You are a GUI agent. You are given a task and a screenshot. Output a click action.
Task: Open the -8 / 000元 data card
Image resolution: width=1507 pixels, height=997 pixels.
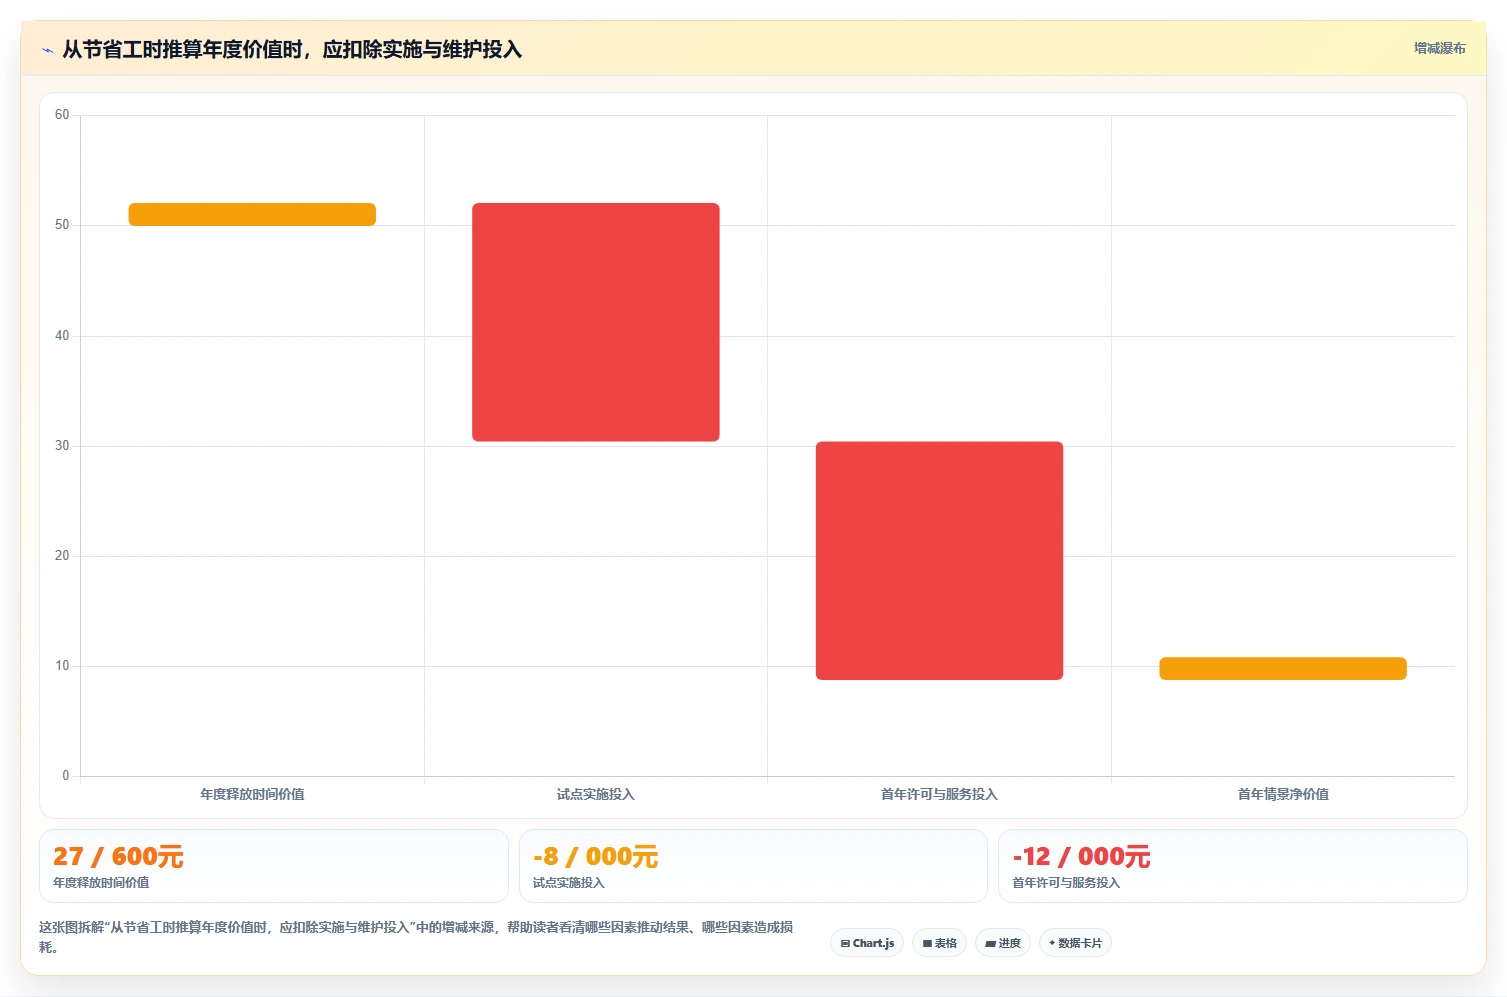[753, 866]
